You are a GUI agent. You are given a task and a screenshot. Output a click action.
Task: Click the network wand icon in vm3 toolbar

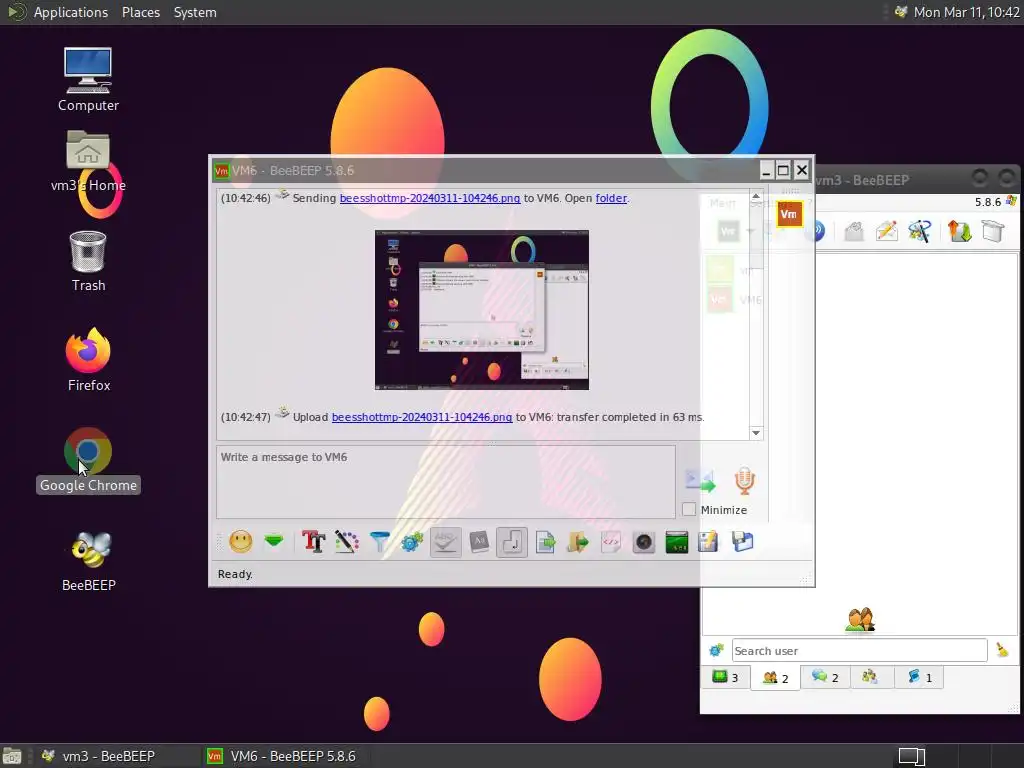pyautogui.click(x=920, y=231)
